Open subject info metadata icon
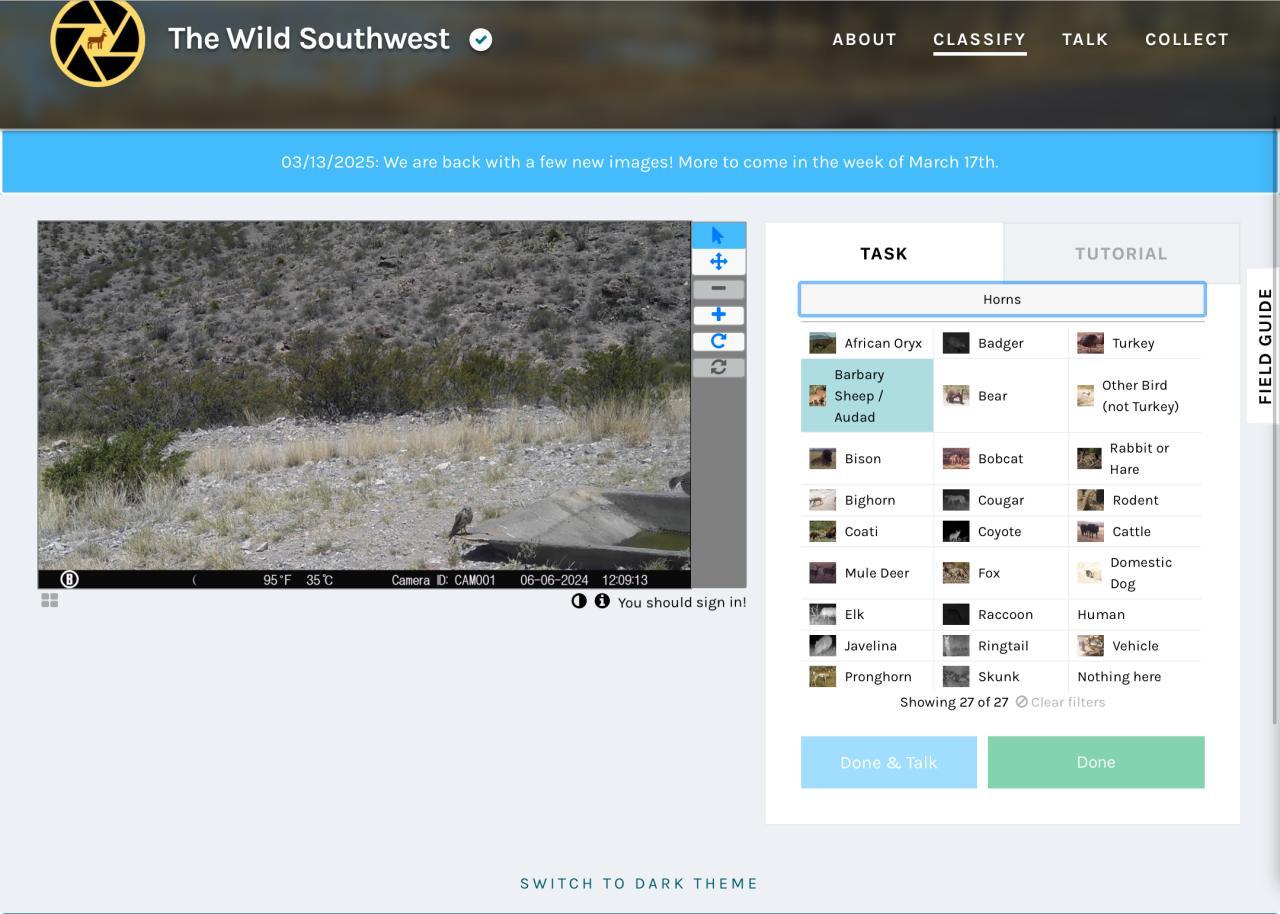This screenshot has width=1280, height=914. 602,601
